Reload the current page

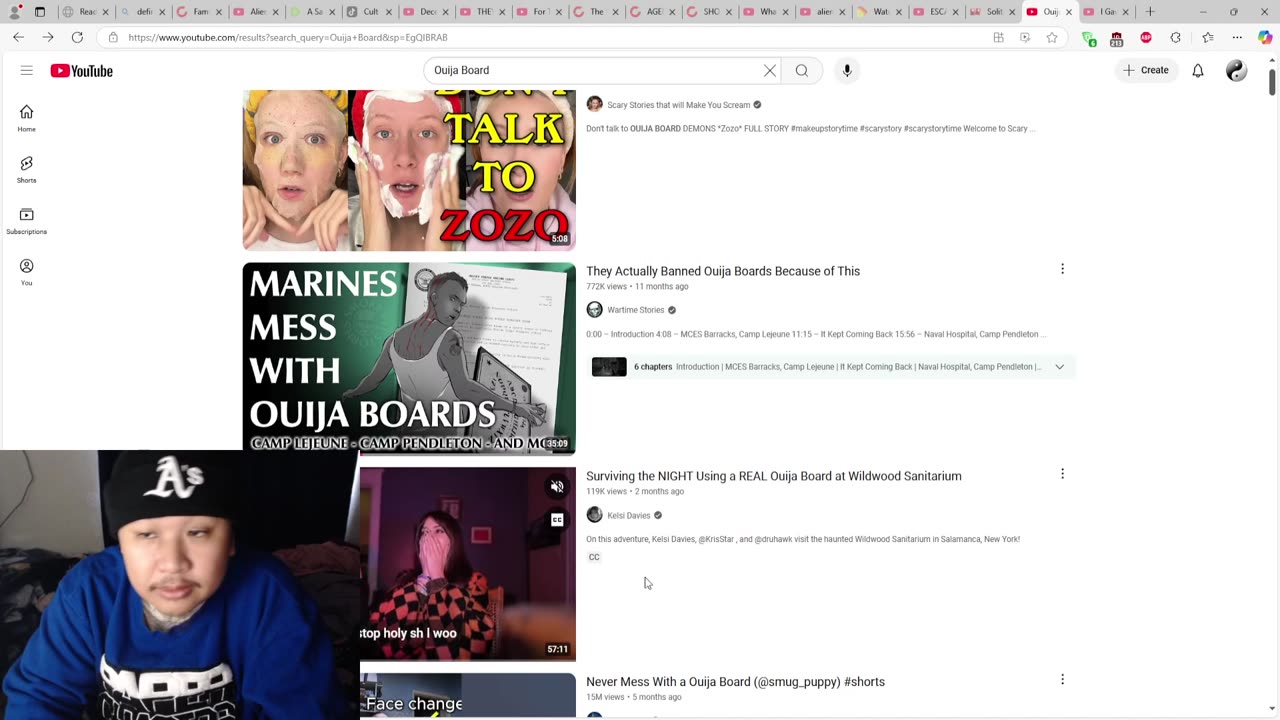click(x=77, y=37)
